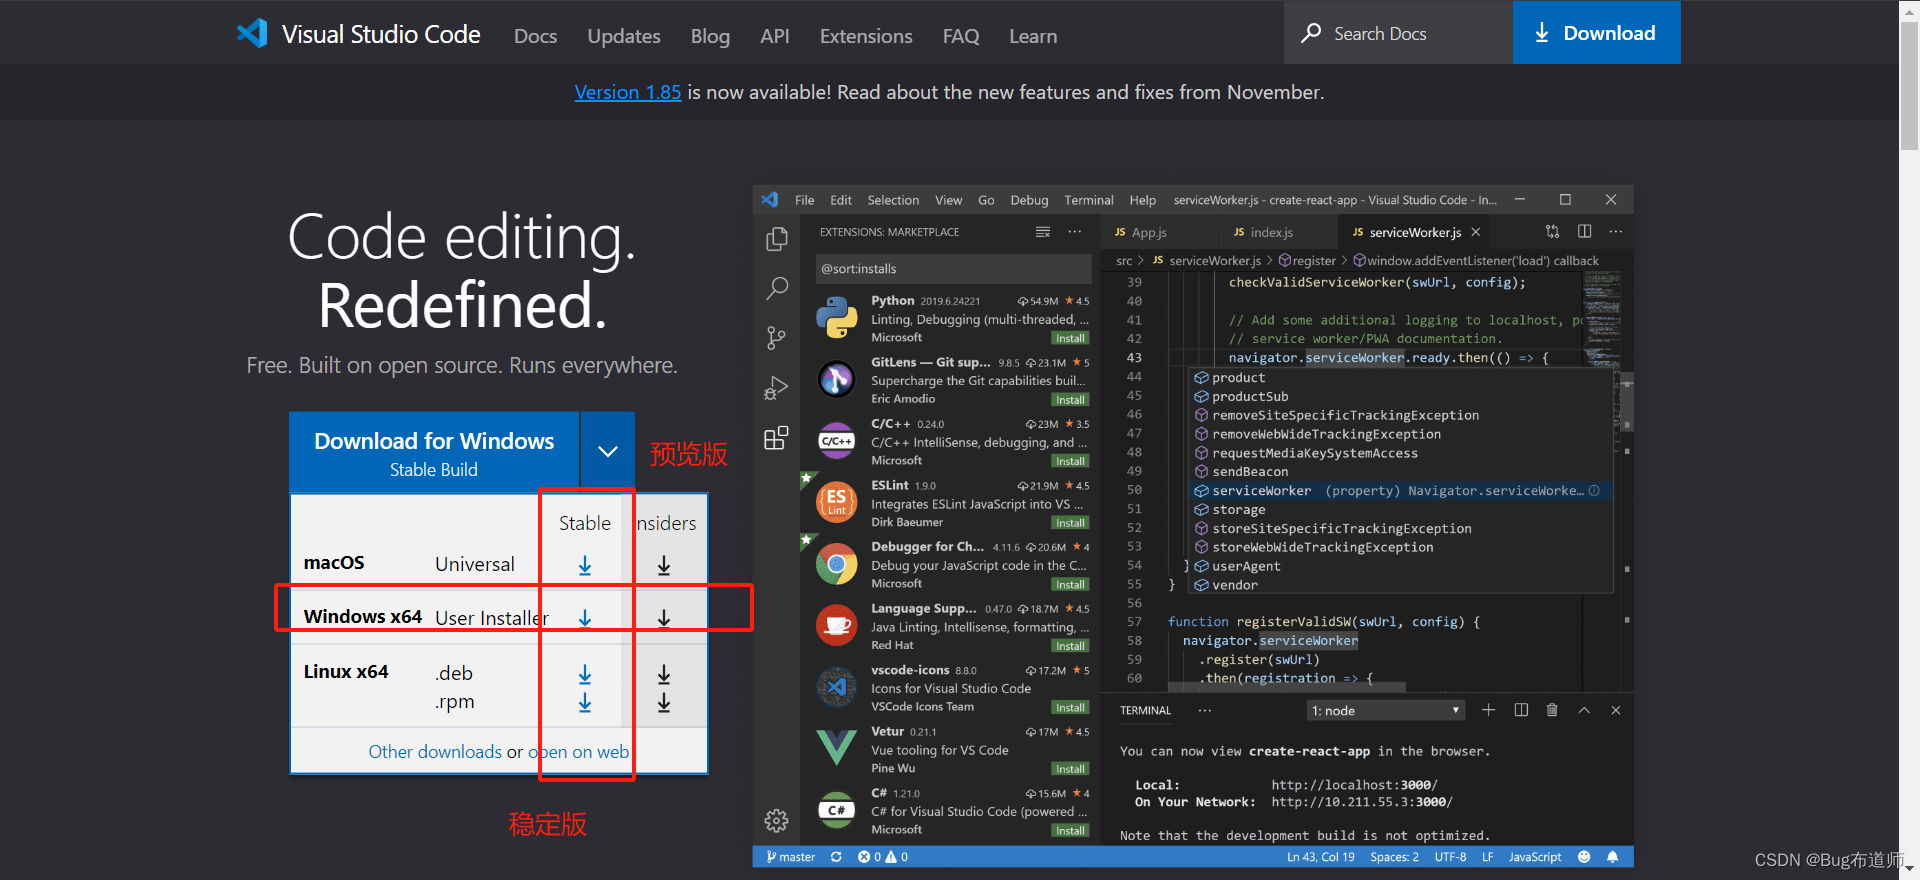Viewport: 1920px width, 880px height.
Task: Open the Learn page
Action: click(1033, 36)
